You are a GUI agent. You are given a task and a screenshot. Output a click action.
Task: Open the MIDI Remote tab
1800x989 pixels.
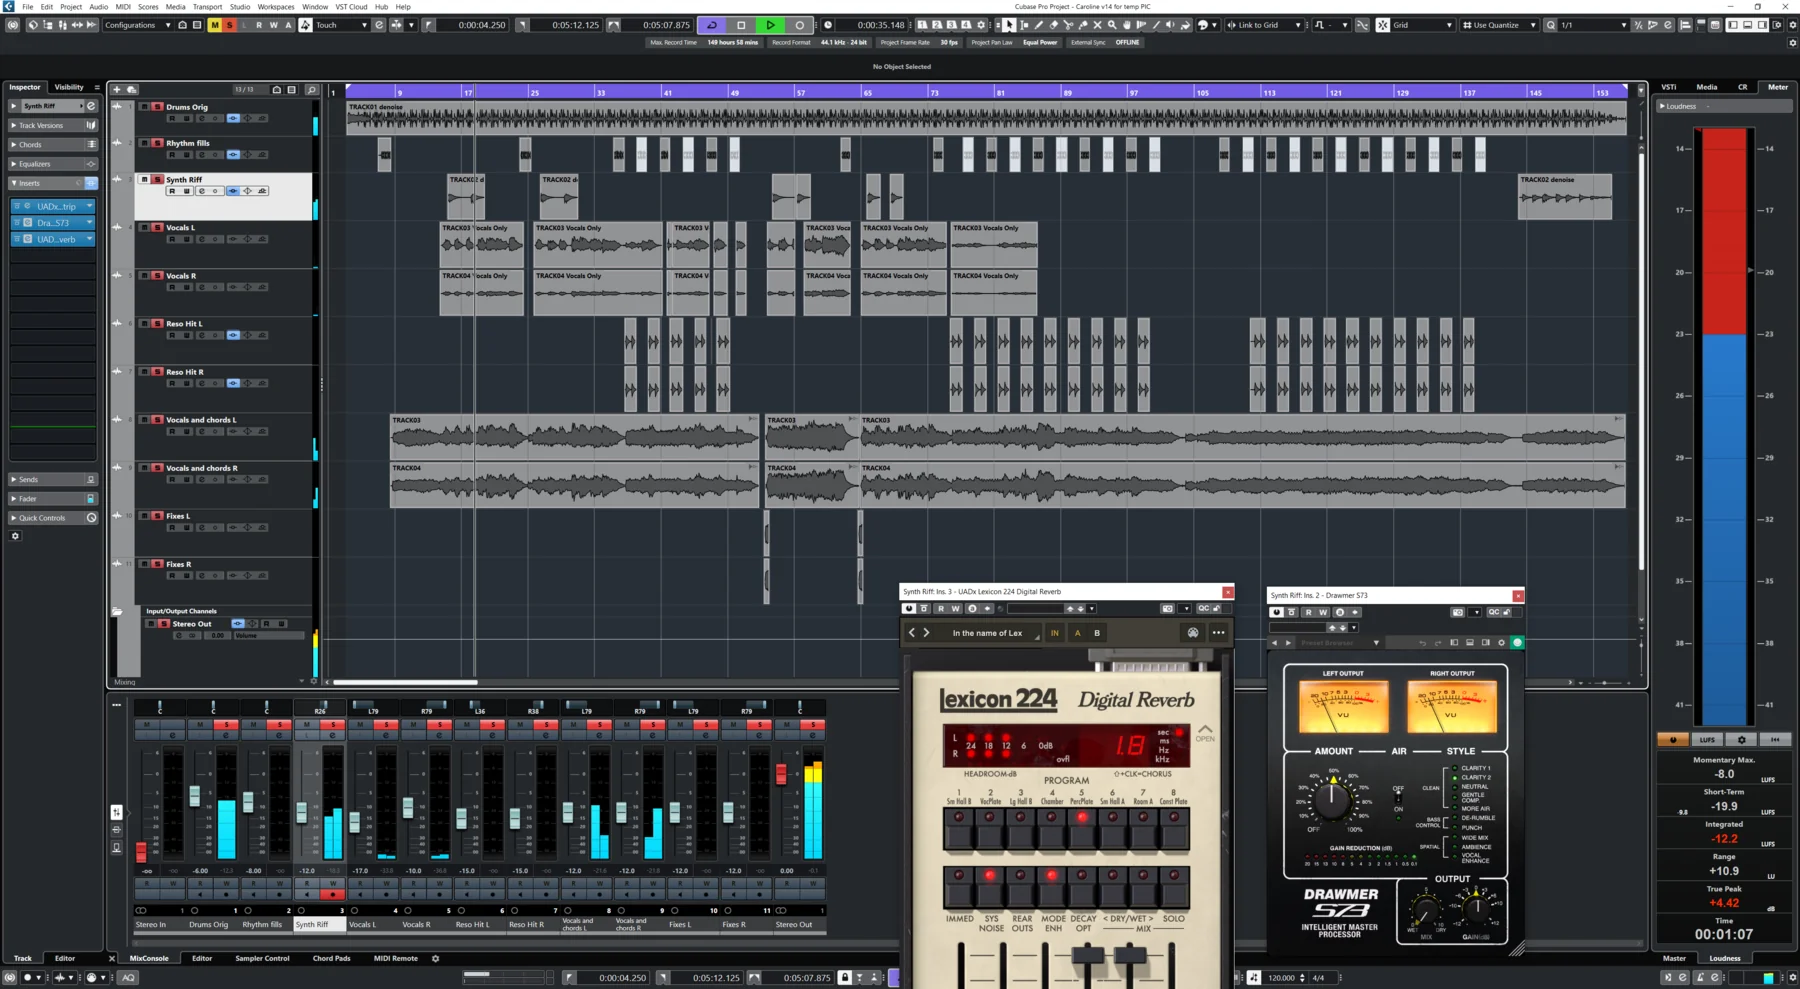click(x=396, y=958)
